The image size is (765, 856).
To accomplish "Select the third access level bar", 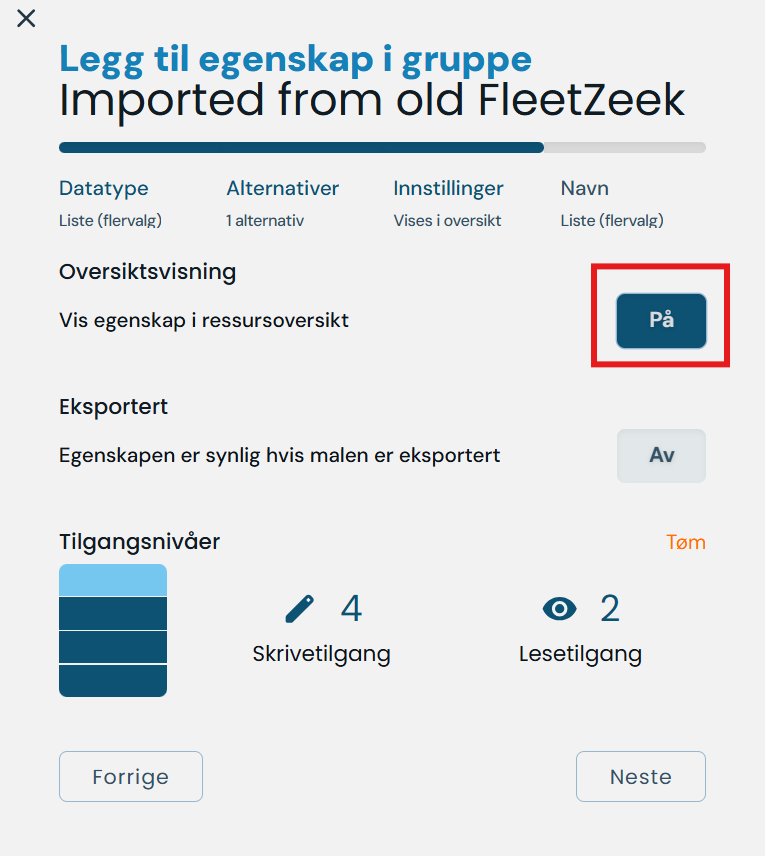I will [x=113, y=647].
